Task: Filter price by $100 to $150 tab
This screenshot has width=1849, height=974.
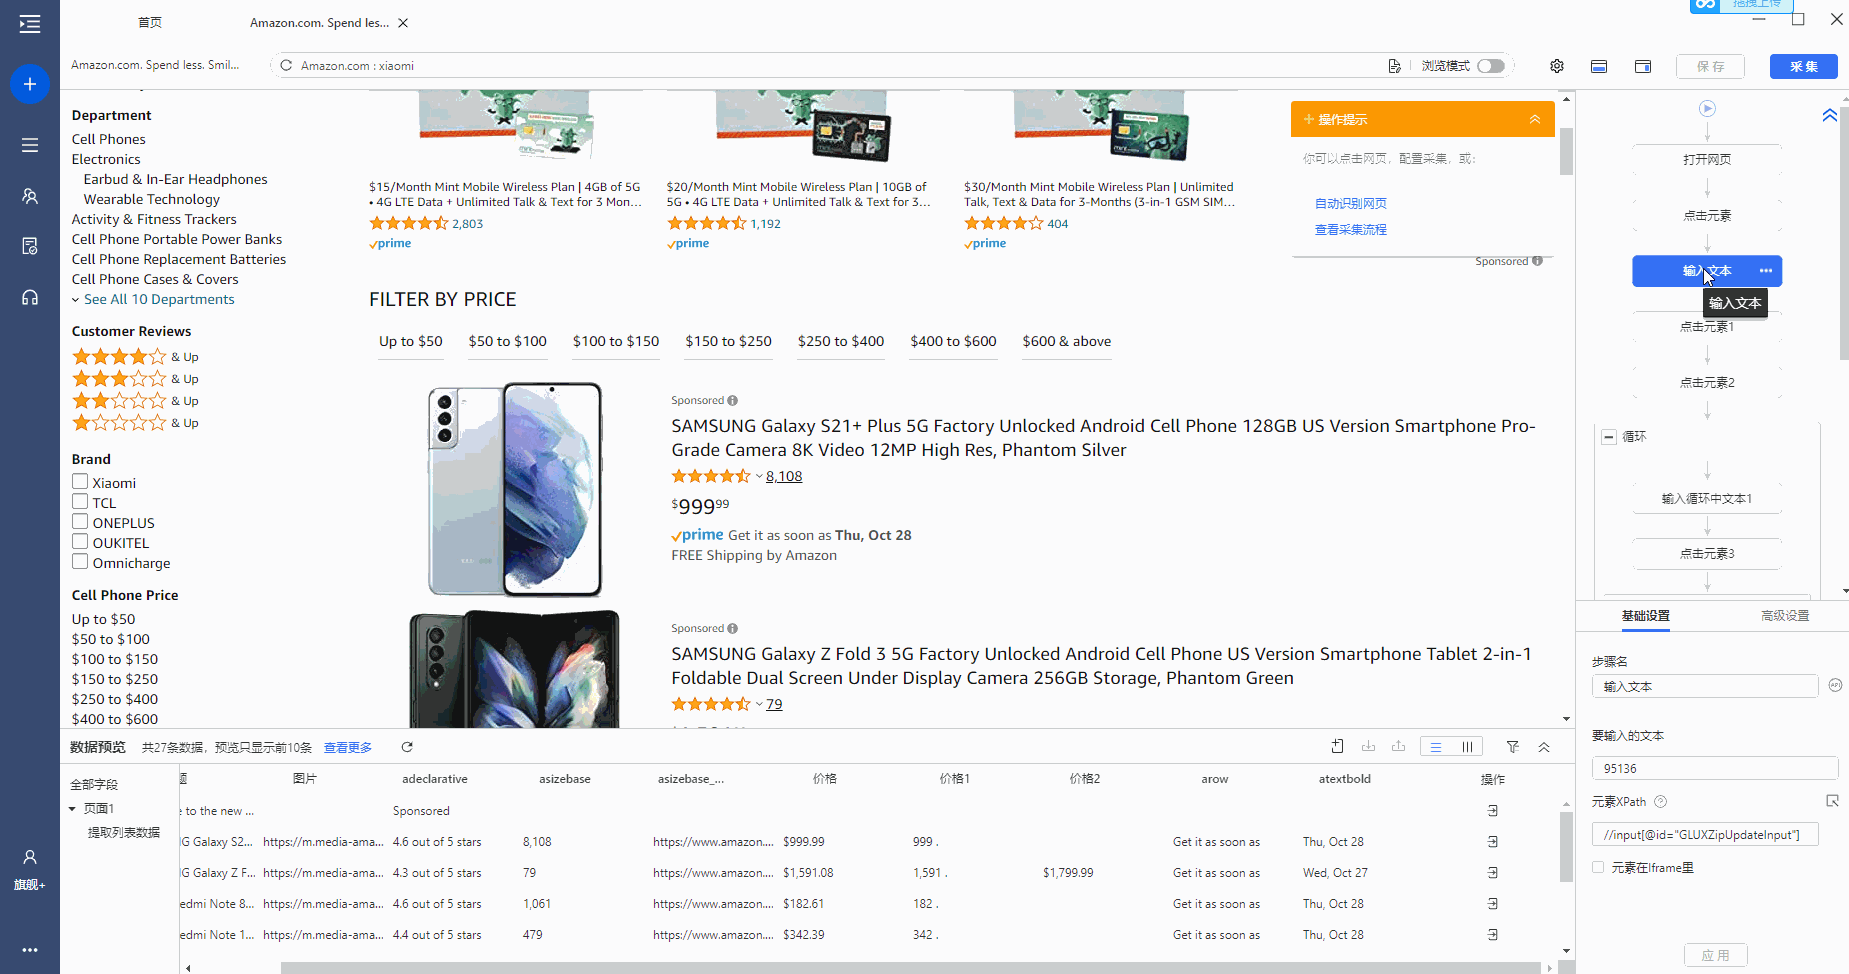Action: click(x=616, y=342)
